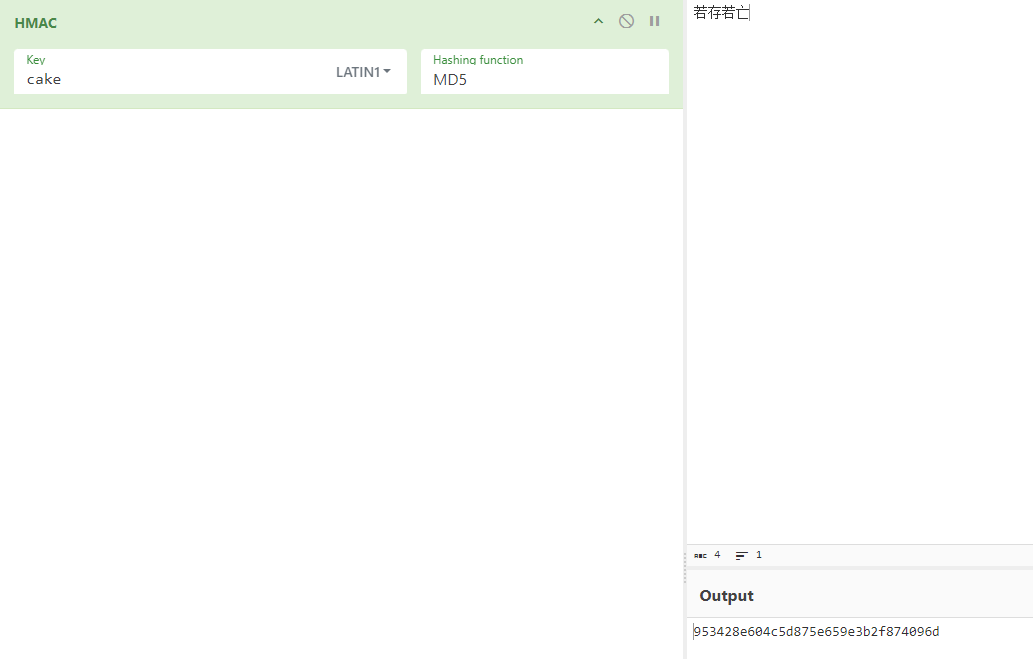Click the input character count icon
This screenshot has width=1033, height=659.
700,555
